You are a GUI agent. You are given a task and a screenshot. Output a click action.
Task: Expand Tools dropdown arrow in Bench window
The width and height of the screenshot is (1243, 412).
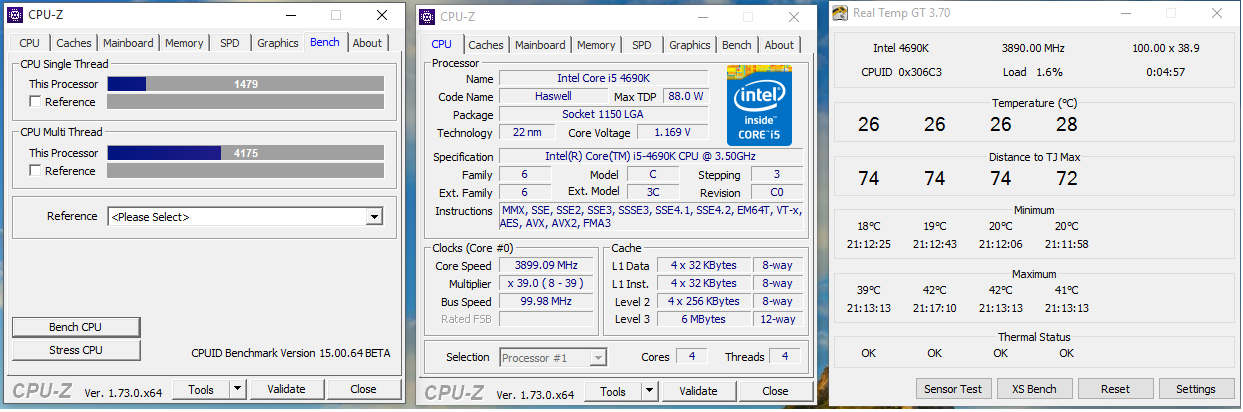tap(237, 389)
